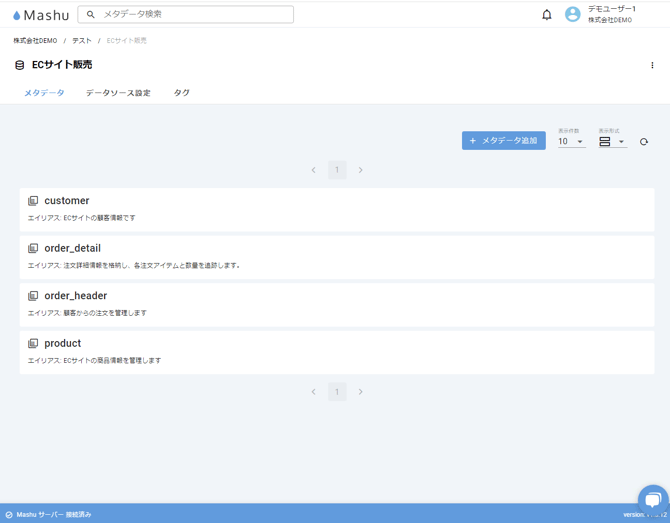Screen dimensions: 670x523
Task: Click the refresh icon
Action: click(644, 142)
